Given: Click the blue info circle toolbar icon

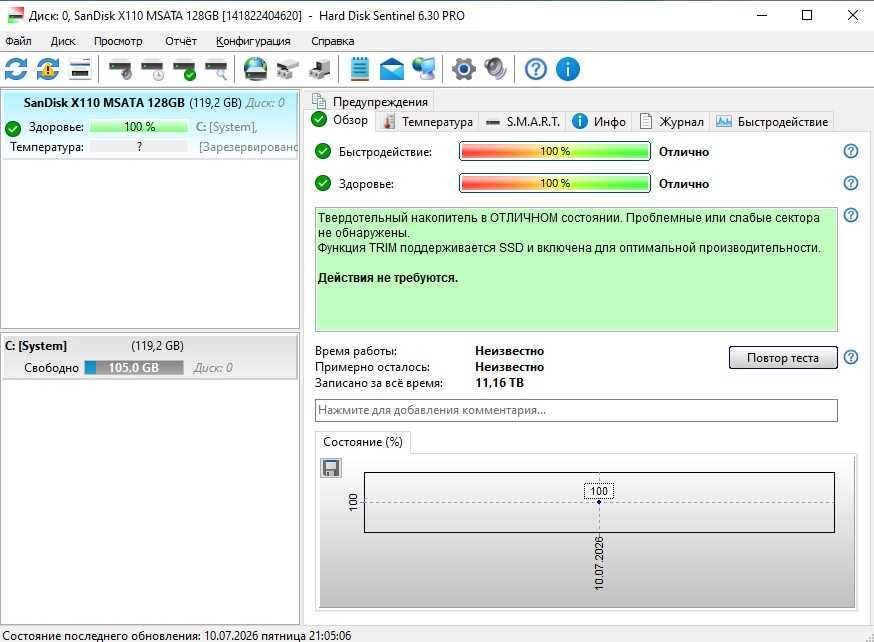Looking at the screenshot, I should [568, 69].
